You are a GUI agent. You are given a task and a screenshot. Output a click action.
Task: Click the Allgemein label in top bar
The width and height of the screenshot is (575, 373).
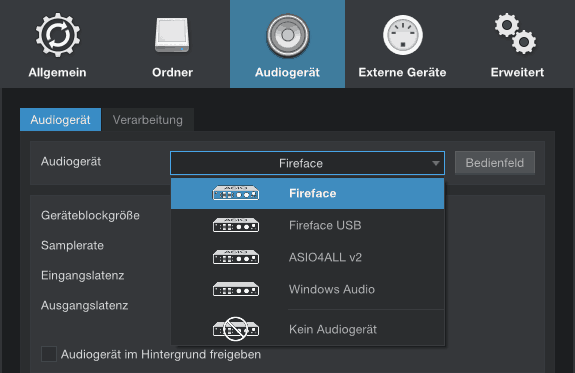tap(58, 72)
